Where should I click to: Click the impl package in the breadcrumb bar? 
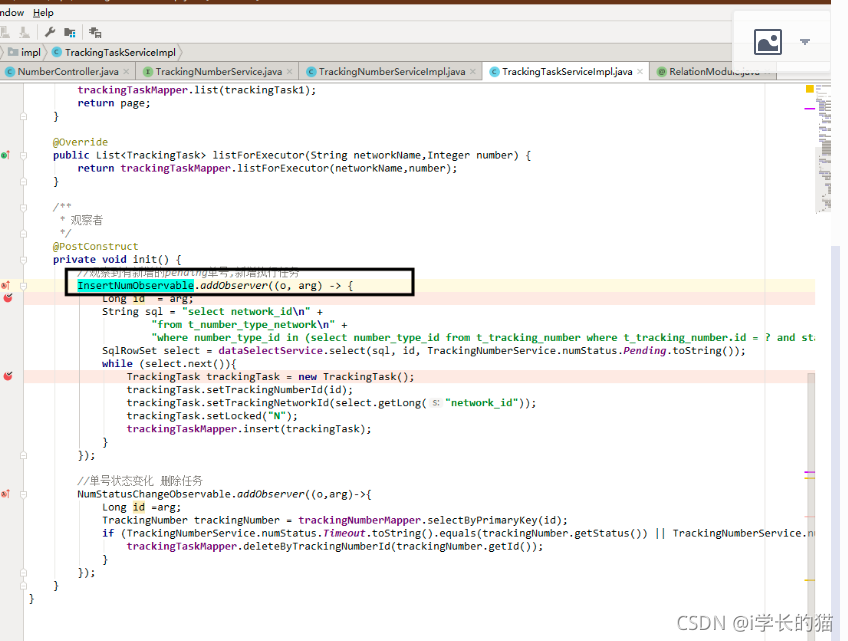click(x=30, y=52)
